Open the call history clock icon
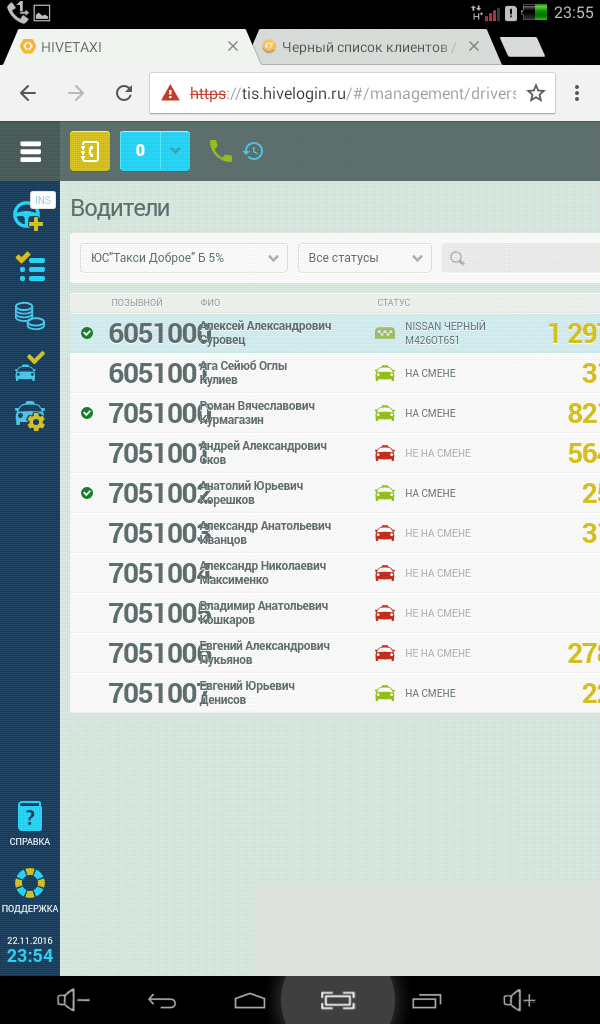The height and width of the screenshot is (1024, 600). pyautogui.click(x=253, y=151)
